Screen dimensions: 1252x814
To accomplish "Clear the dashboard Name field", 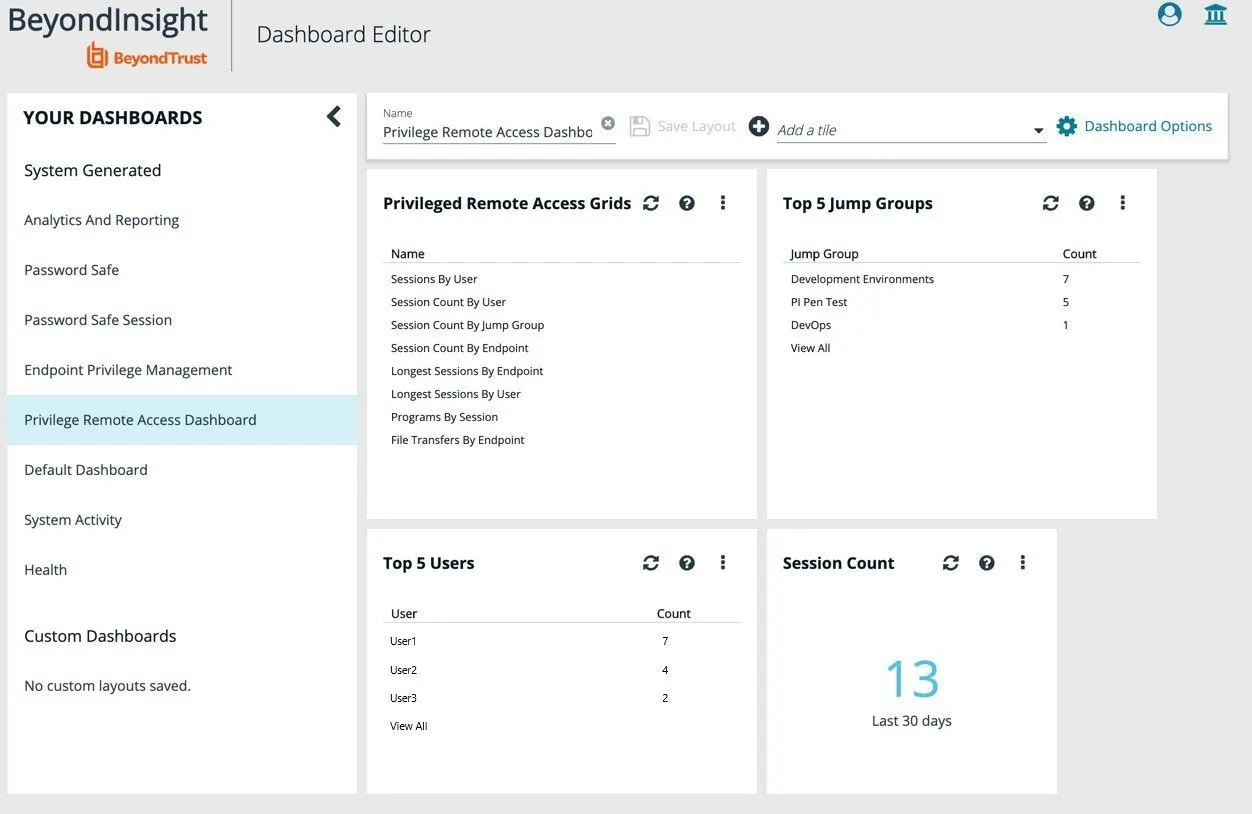I will click(x=608, y=123).
